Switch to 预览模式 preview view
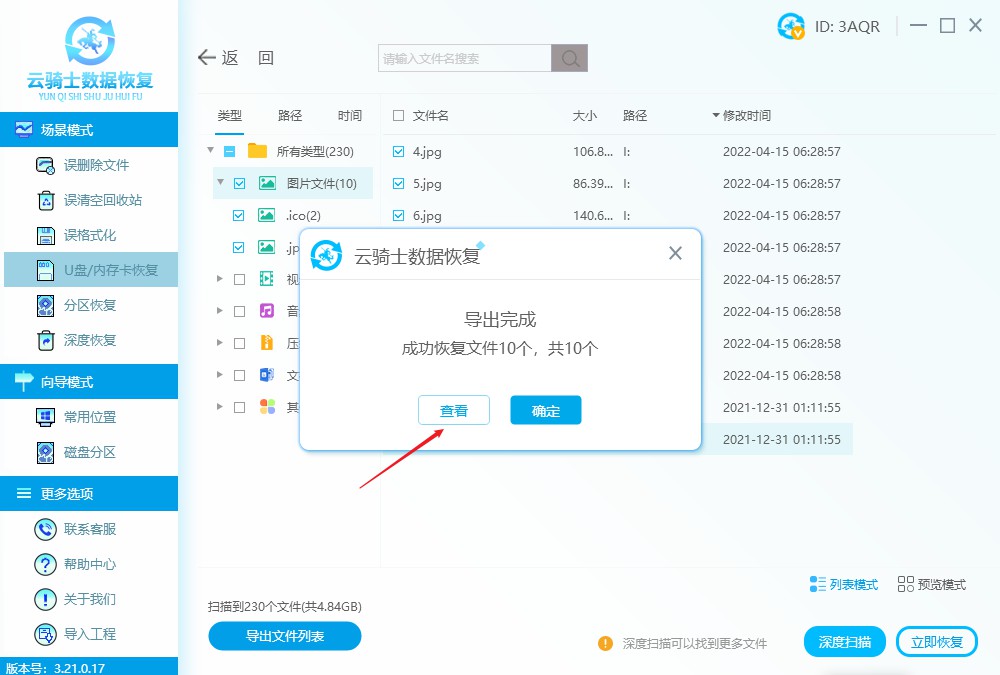Screen dimensions: 1000x675 click(x=932, y=584)
